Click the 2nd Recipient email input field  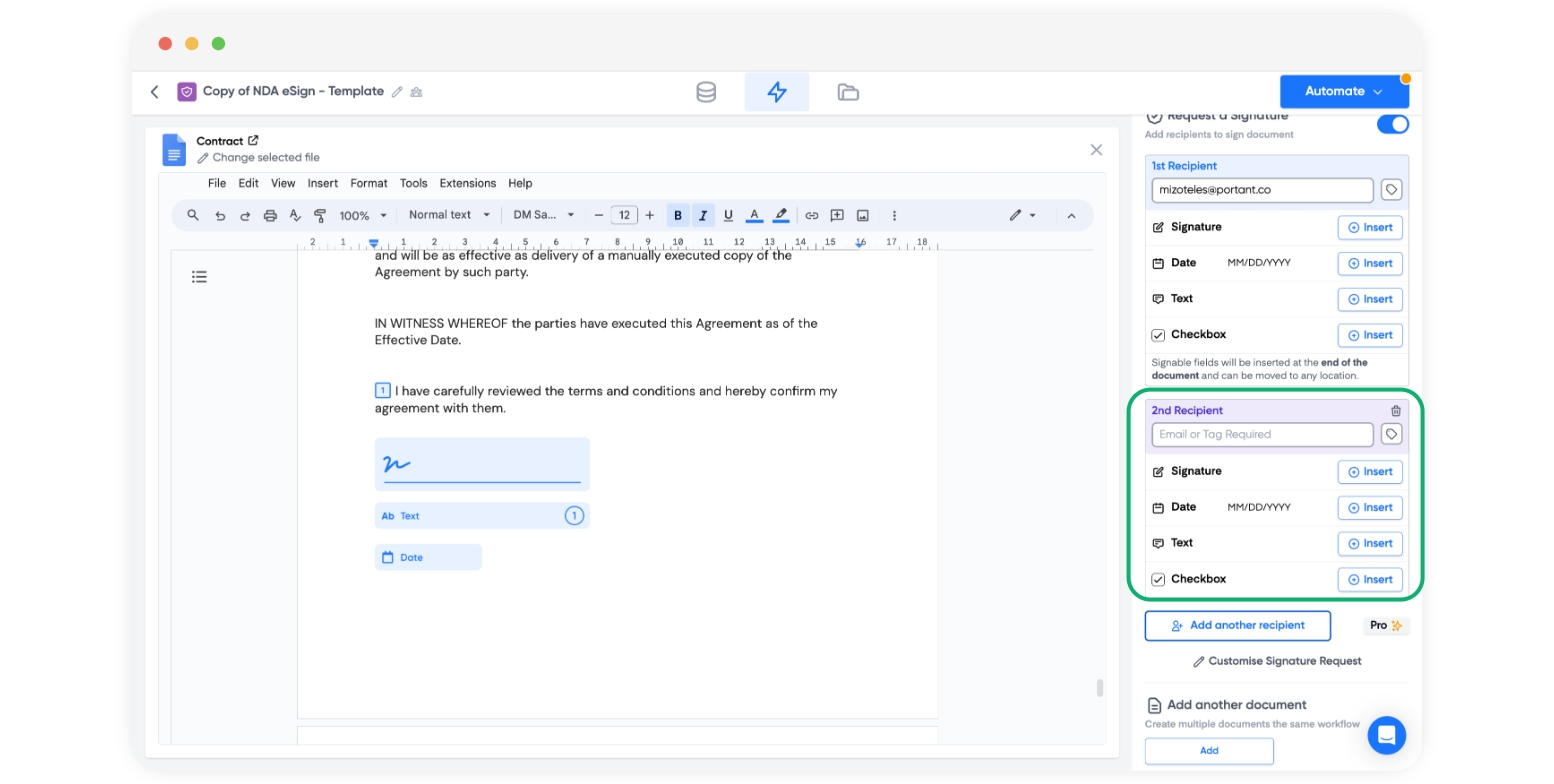pyautogui.click(x=1262, y=435)
